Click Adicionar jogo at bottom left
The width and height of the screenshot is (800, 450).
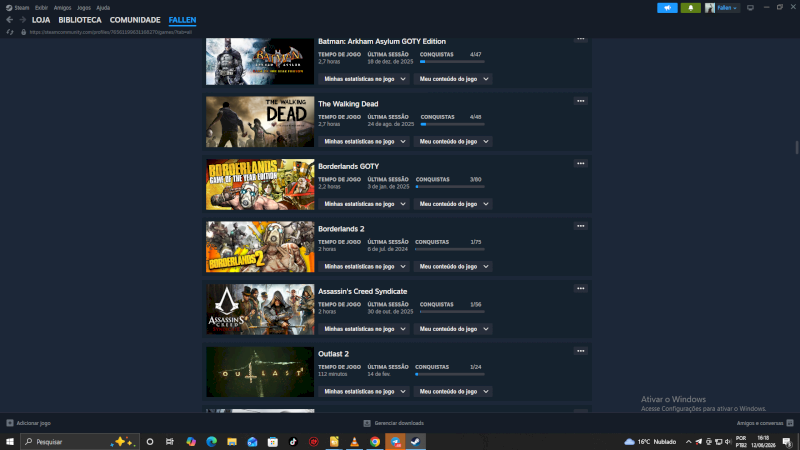click(29, 423)
